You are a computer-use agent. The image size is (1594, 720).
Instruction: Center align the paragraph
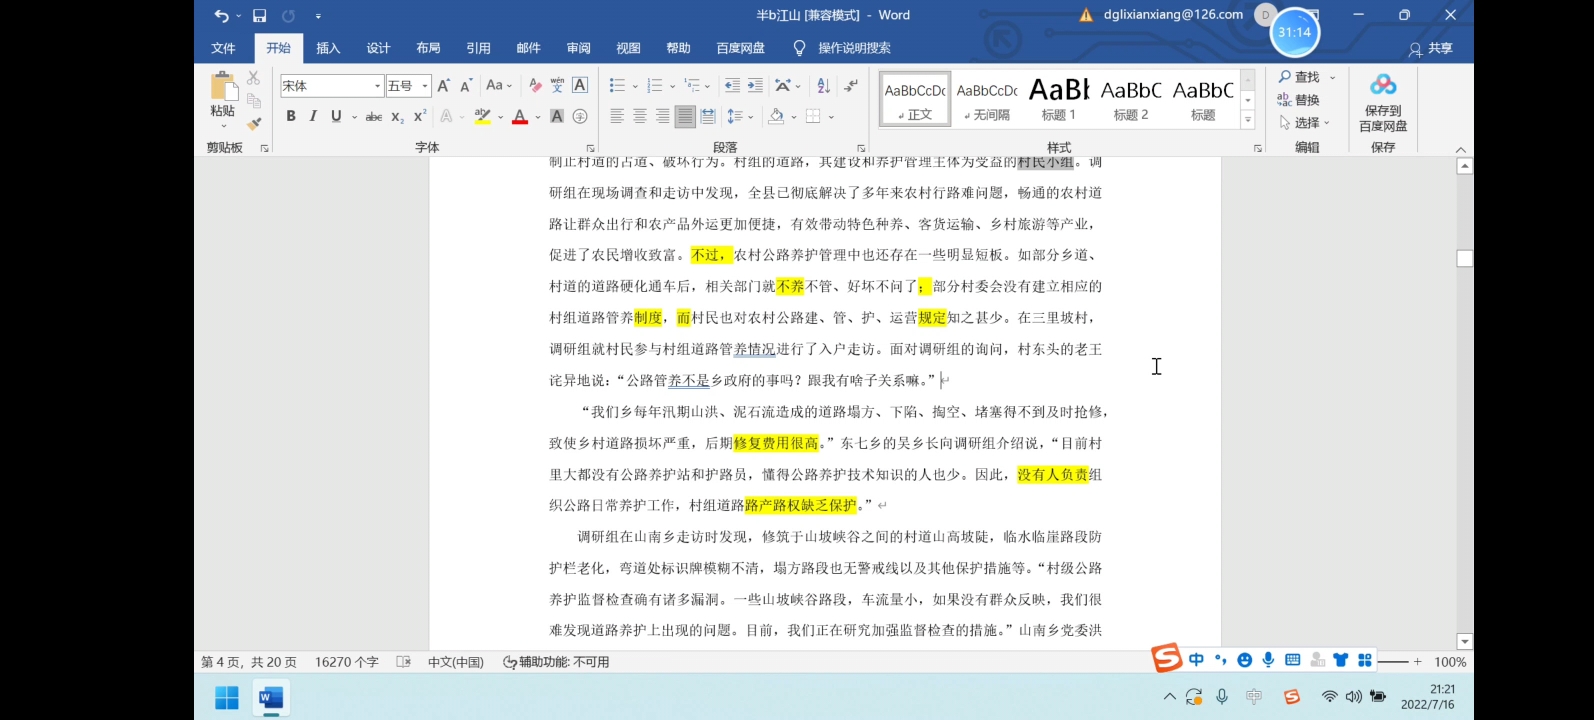click(640, 117)
